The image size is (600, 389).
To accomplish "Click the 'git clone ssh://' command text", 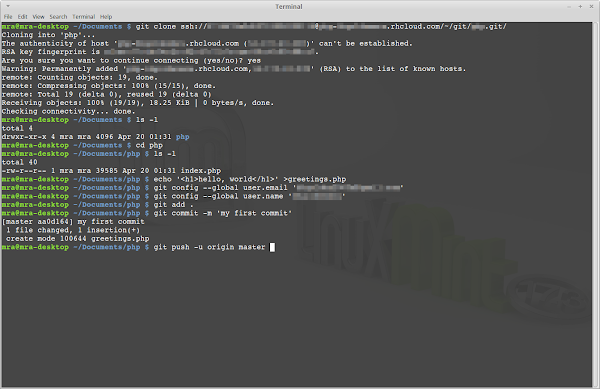I will point(171,26).
